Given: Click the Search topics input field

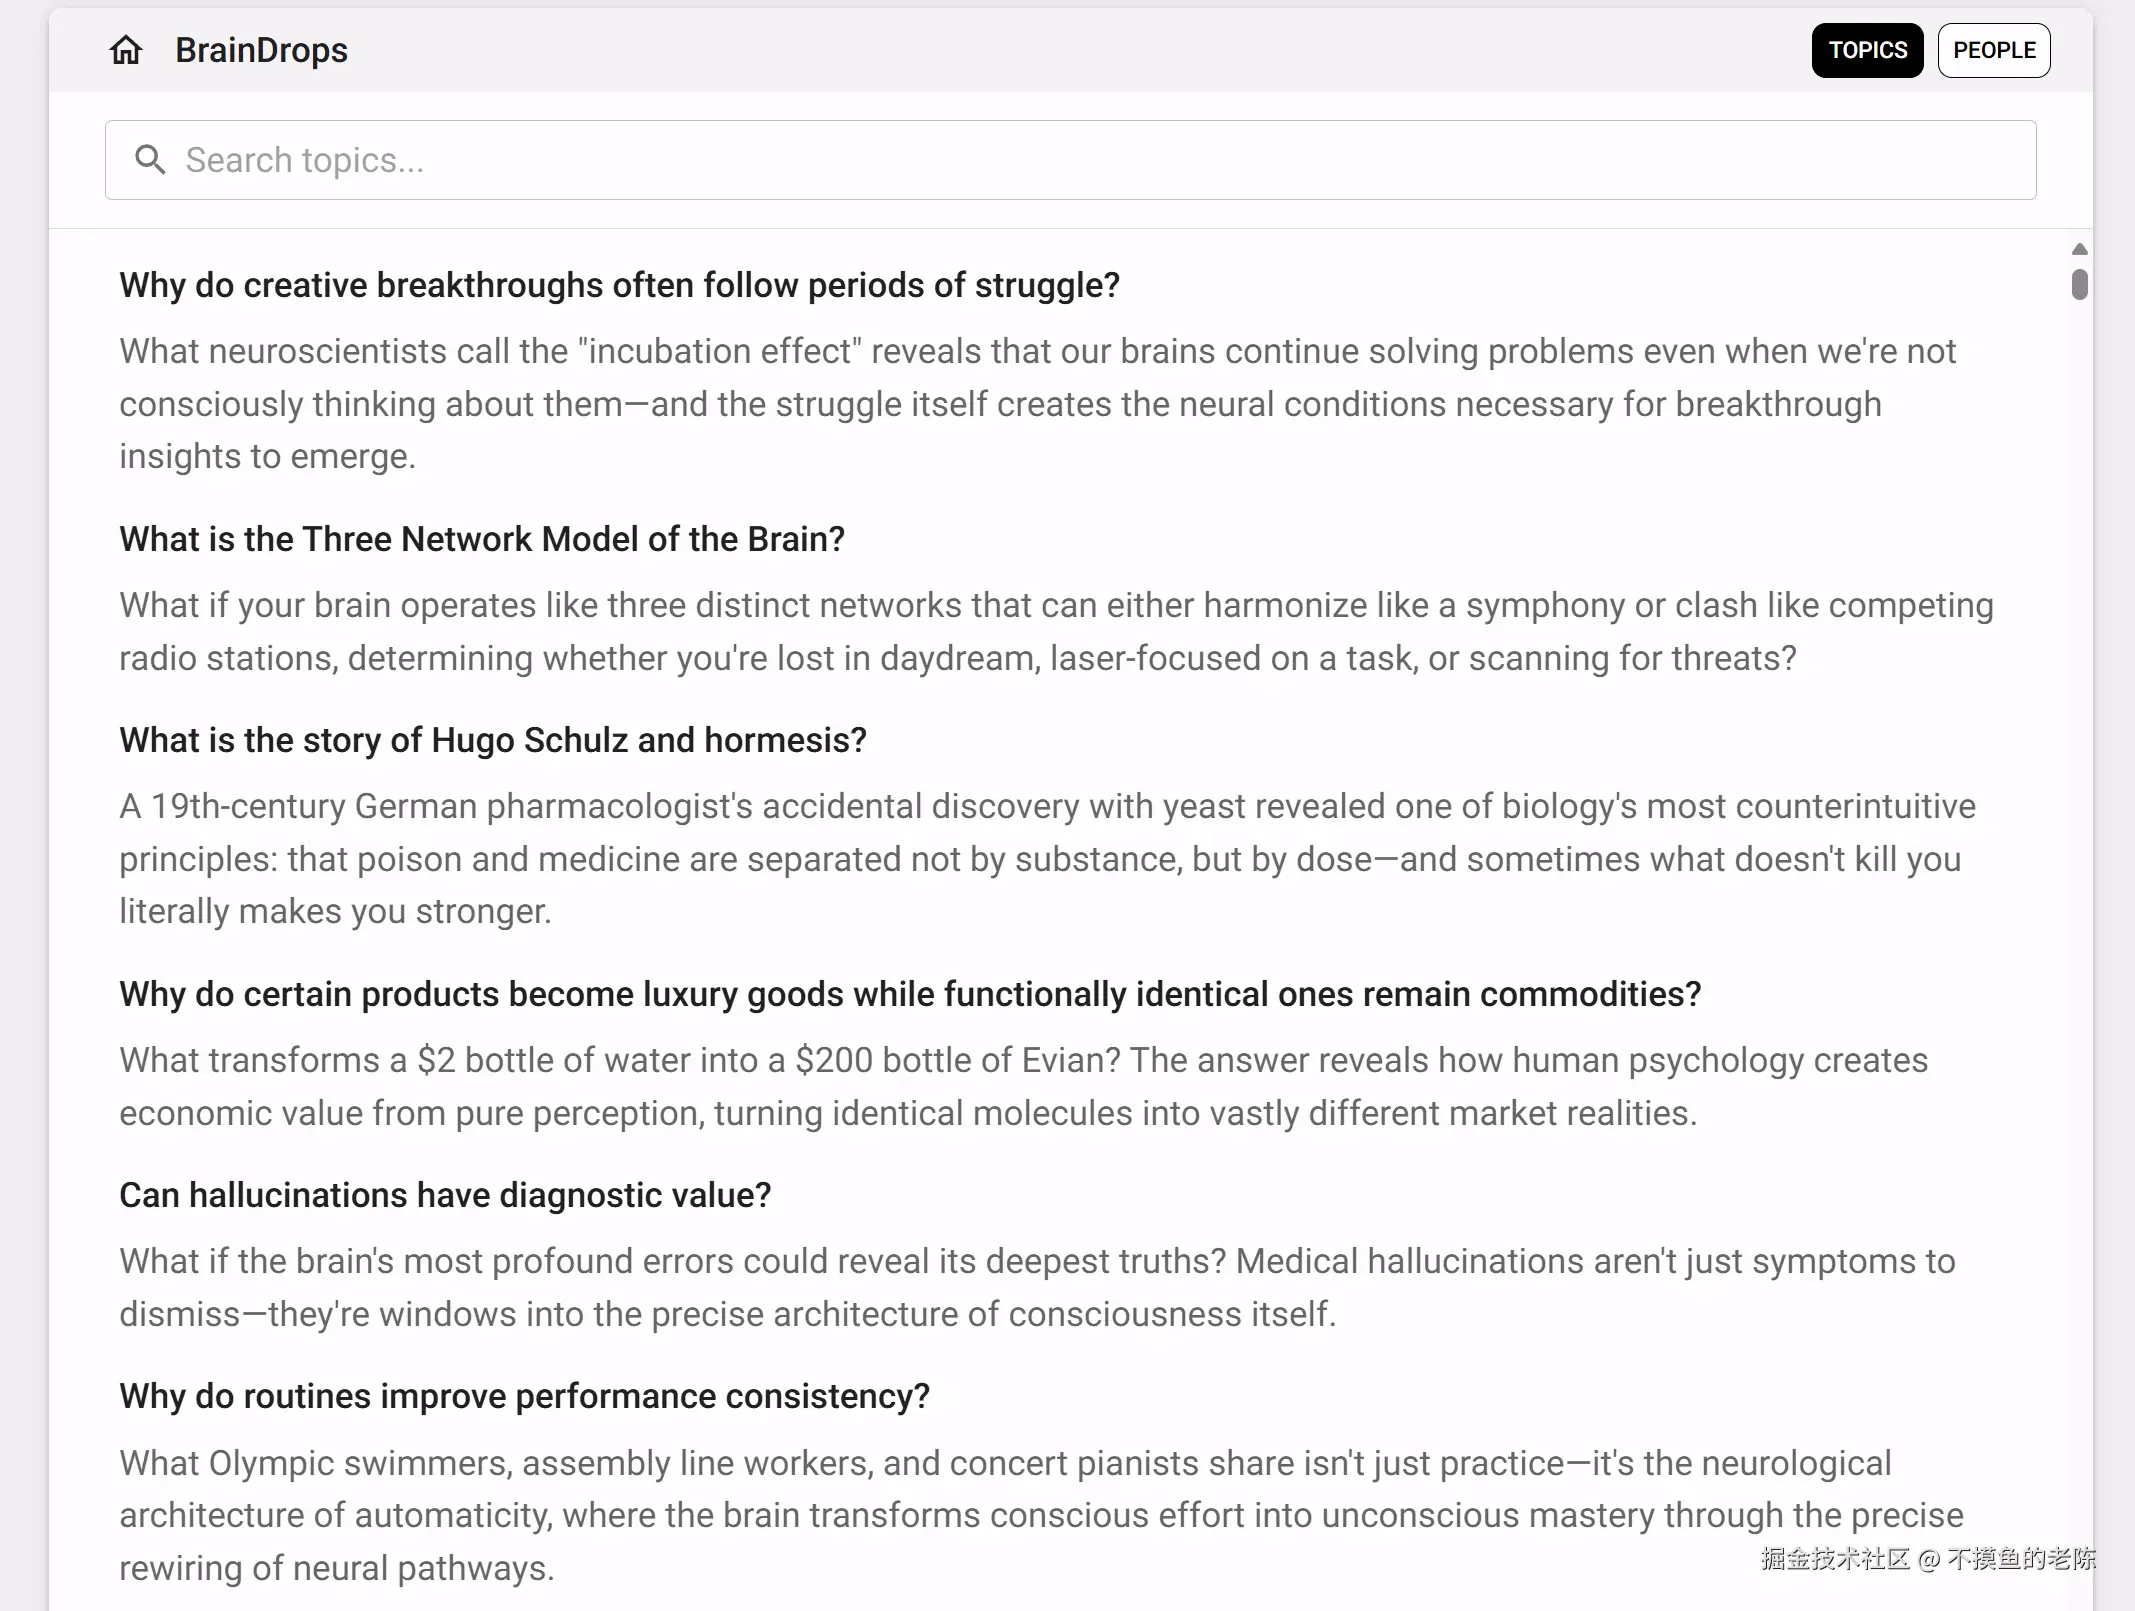Looking at the screenshot, I should click(x=1070, y=160).
